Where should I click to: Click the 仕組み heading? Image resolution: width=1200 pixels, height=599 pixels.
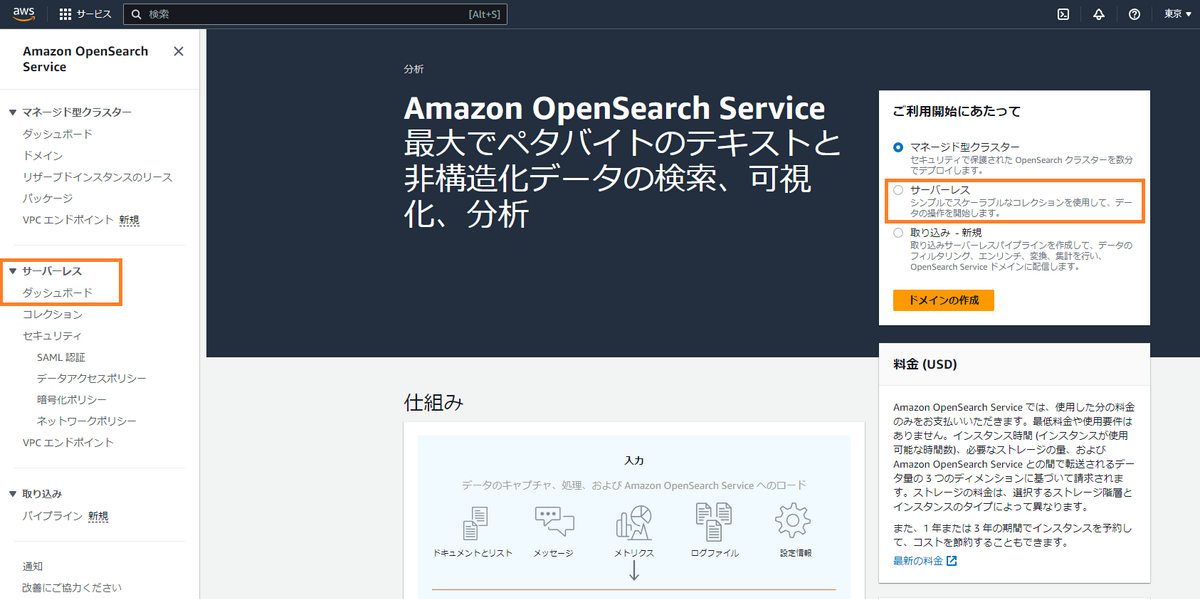pos(434,403)
